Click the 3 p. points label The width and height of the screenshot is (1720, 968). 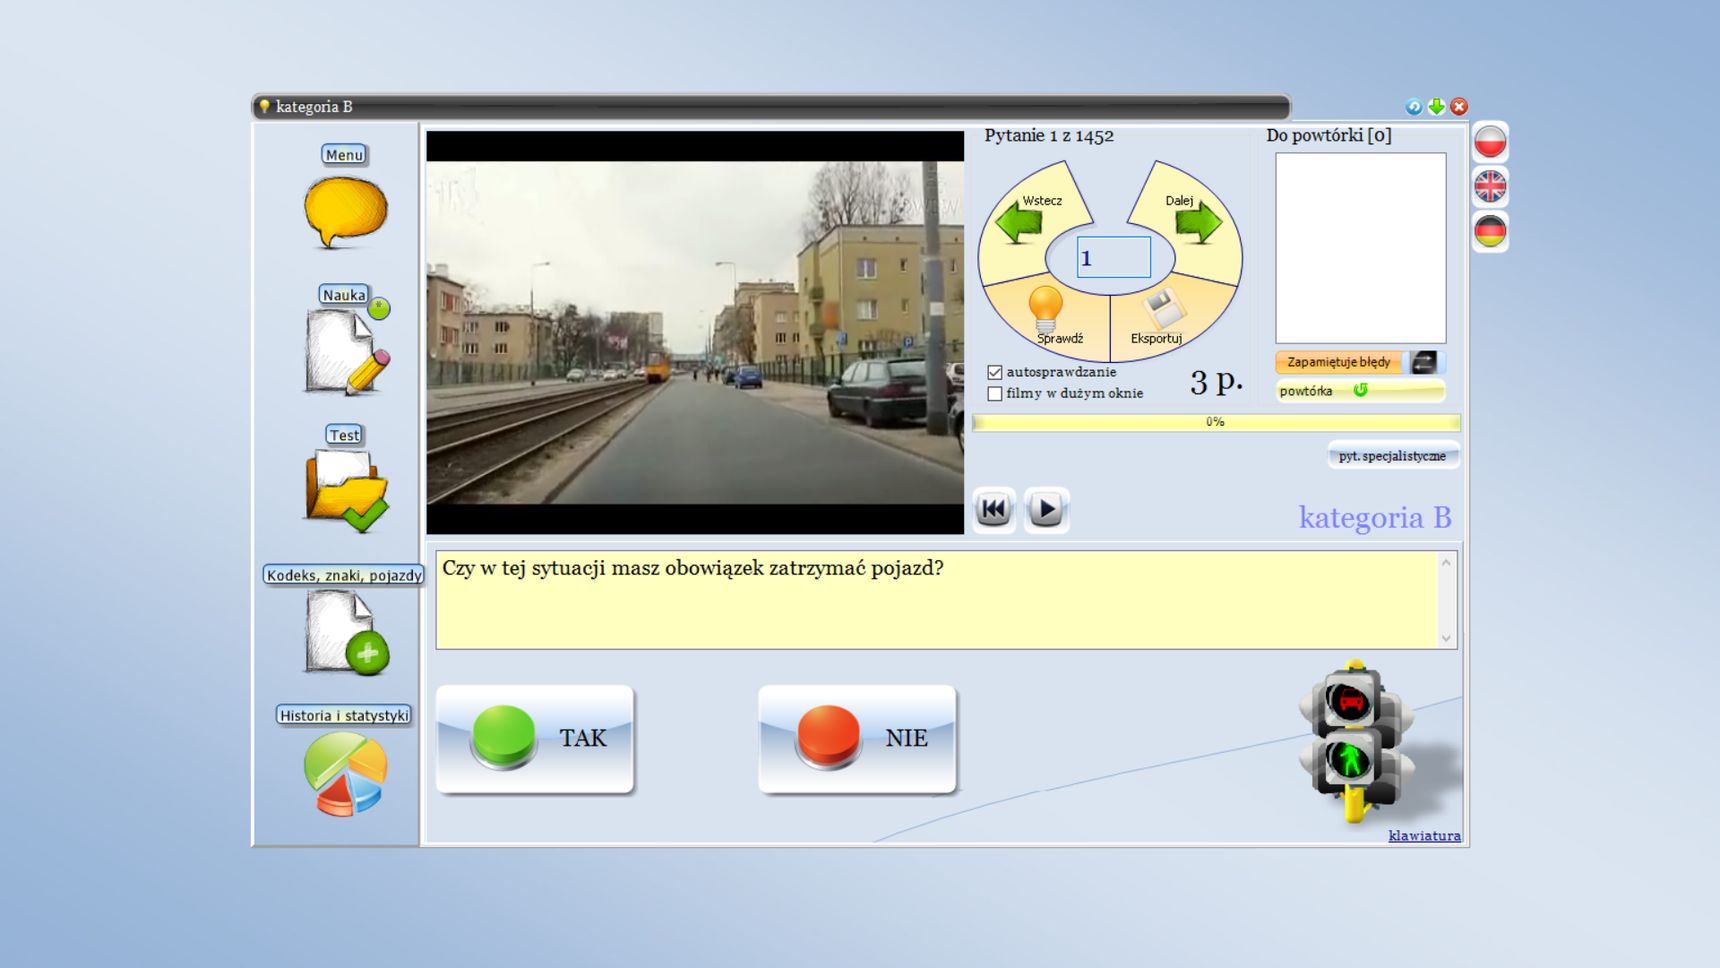pos(1216,381)
